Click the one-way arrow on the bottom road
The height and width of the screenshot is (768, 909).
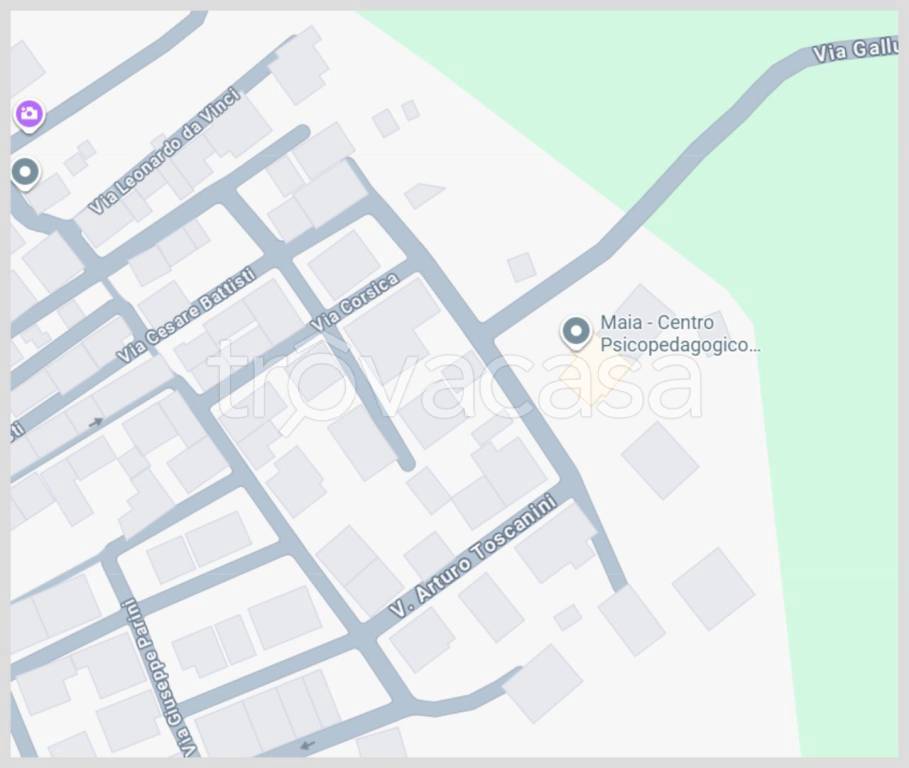[308, 745]
